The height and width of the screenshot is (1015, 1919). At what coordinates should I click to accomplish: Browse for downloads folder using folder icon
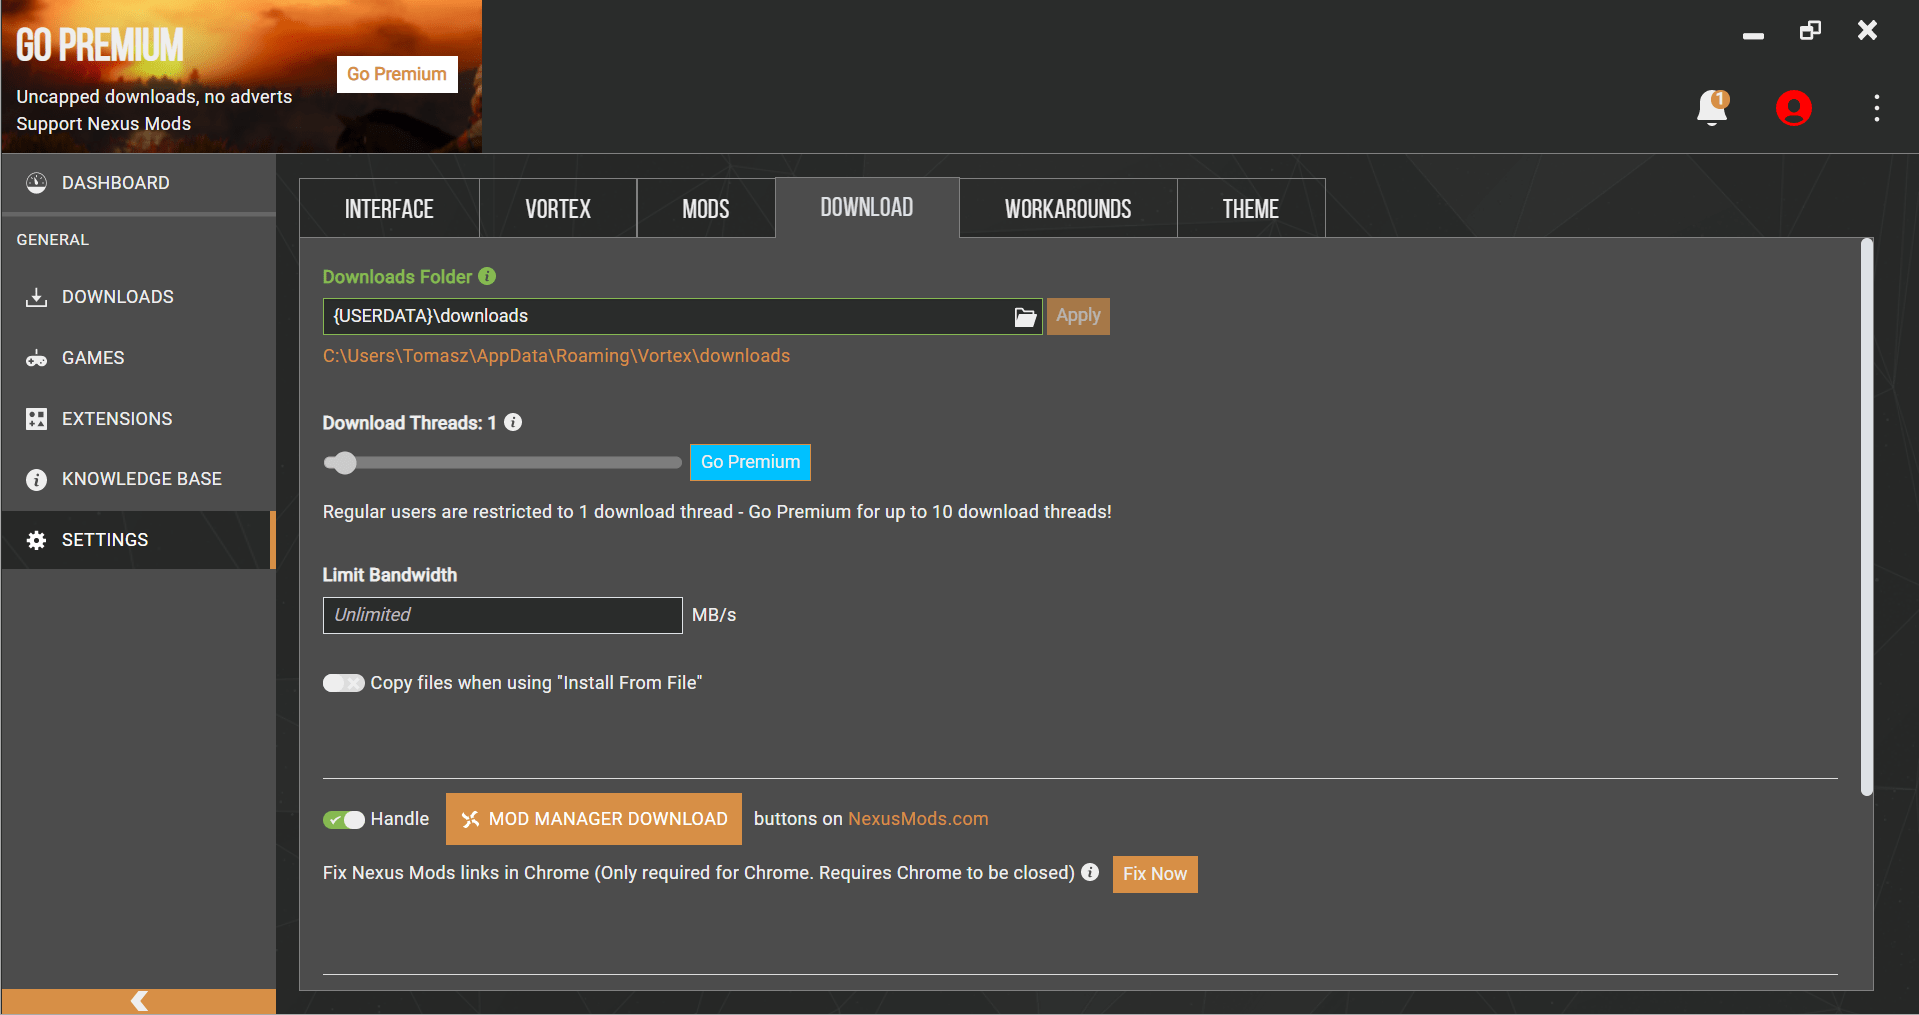pos(1025,317)
